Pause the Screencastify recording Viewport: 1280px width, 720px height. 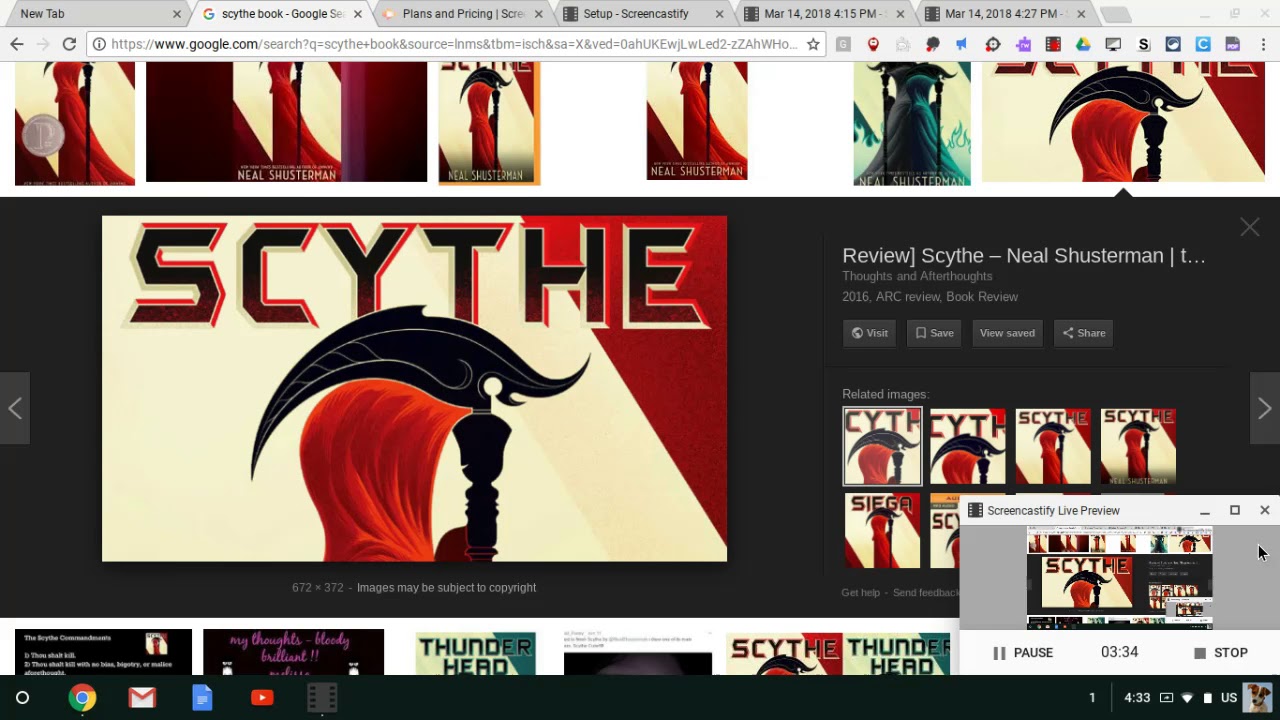[x=1022, y=653]
